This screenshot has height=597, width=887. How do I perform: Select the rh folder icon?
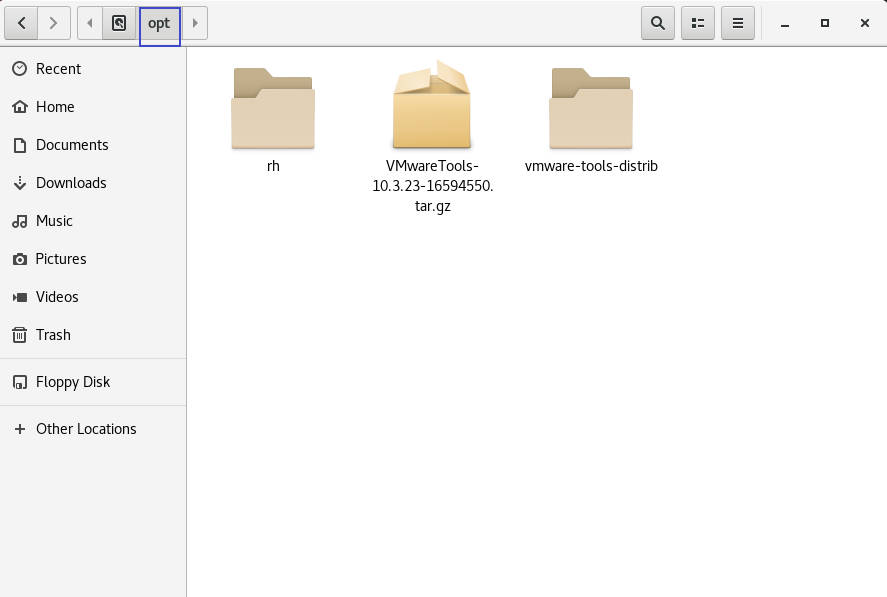coord(273,108)
